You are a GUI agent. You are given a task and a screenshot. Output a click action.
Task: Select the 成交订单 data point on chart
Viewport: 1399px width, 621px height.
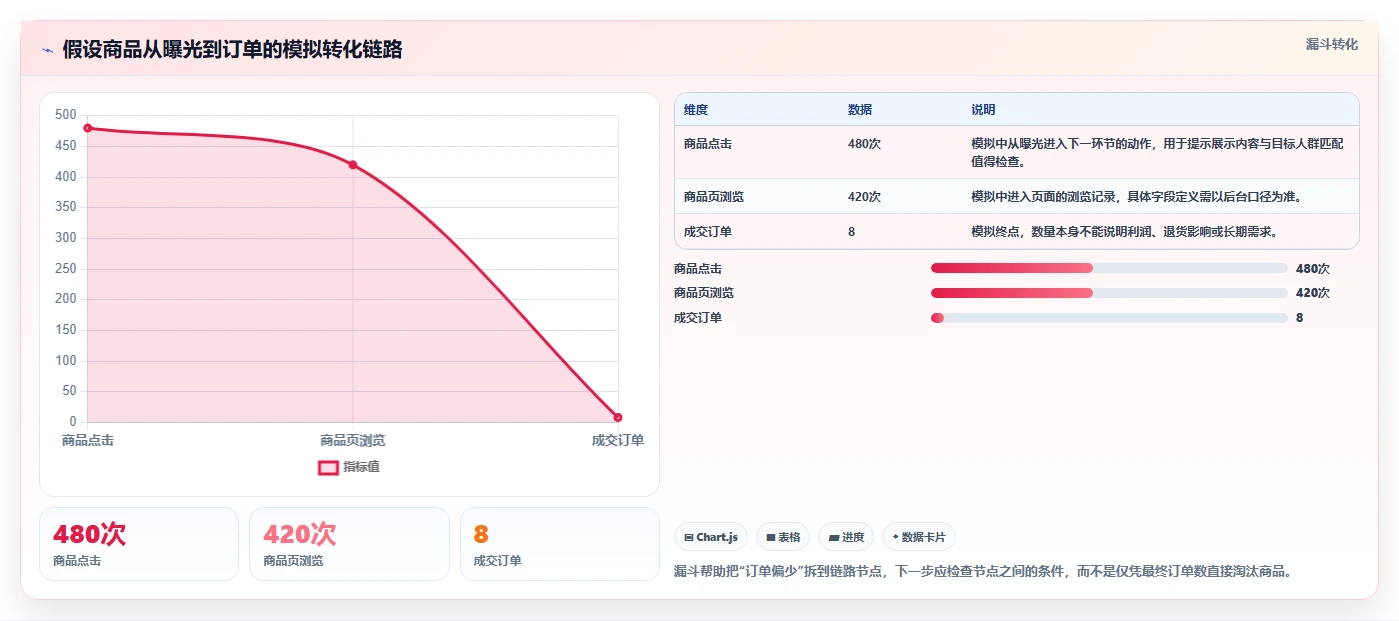(618, 417)
